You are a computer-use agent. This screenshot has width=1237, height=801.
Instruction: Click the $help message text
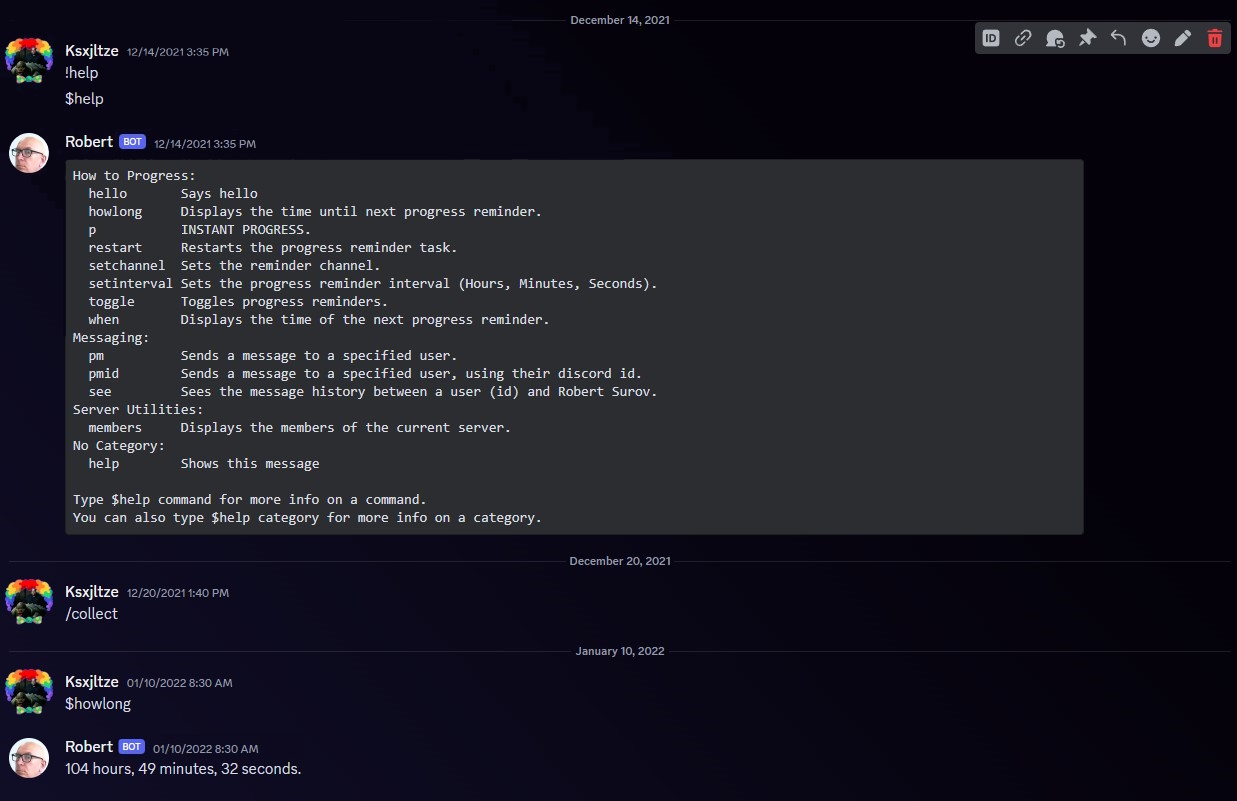[85, 99]
